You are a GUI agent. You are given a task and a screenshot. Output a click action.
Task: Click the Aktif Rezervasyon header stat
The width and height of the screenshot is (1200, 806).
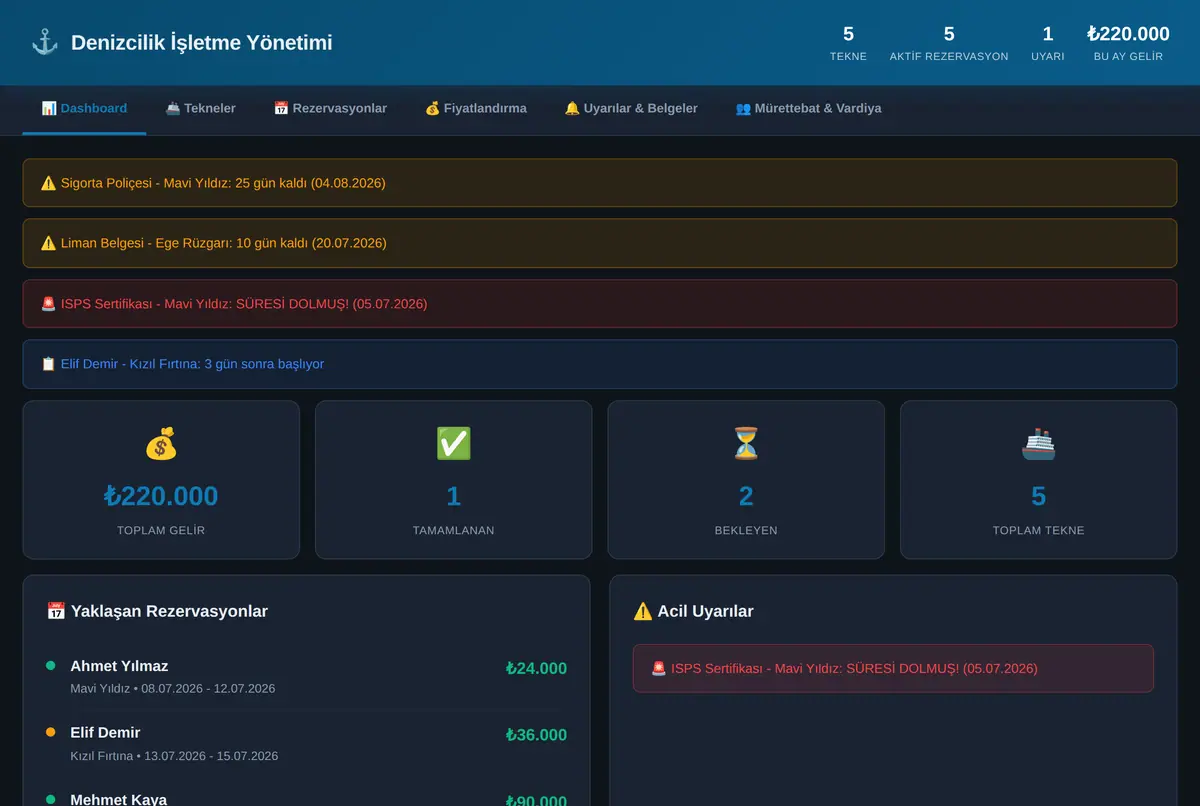click(949, 43)
